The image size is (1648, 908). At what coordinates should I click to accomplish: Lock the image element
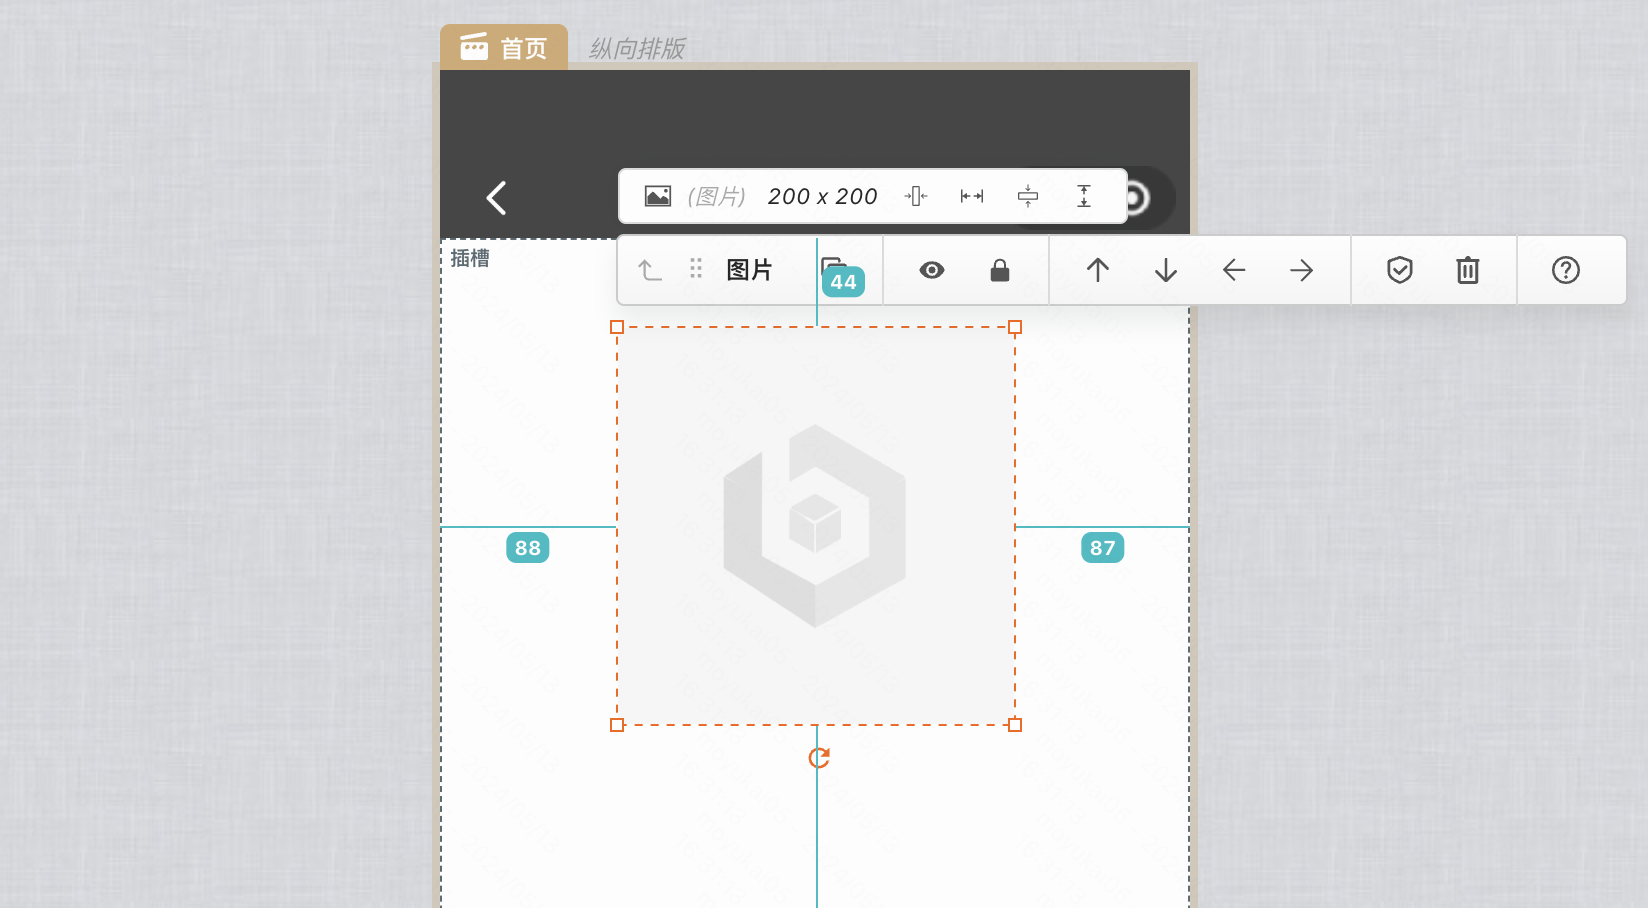click(x=1000, y=270)
